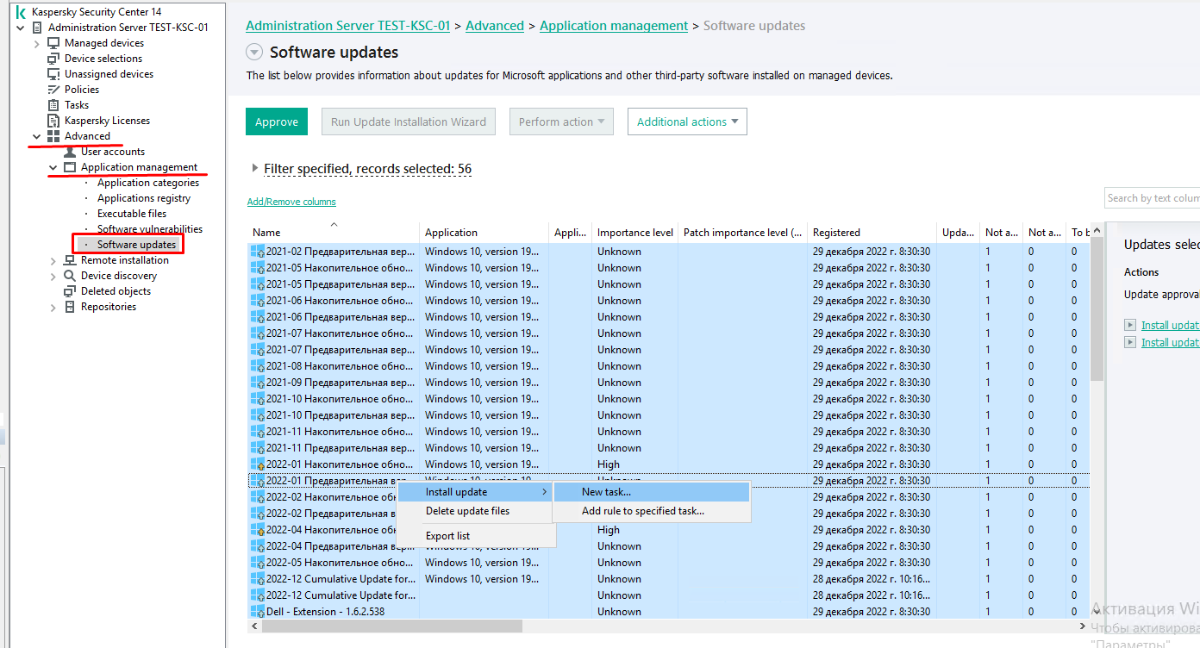Click the Managed devices monitor icon
This screenshot has width=1200, height=648.
pos(54,43)
